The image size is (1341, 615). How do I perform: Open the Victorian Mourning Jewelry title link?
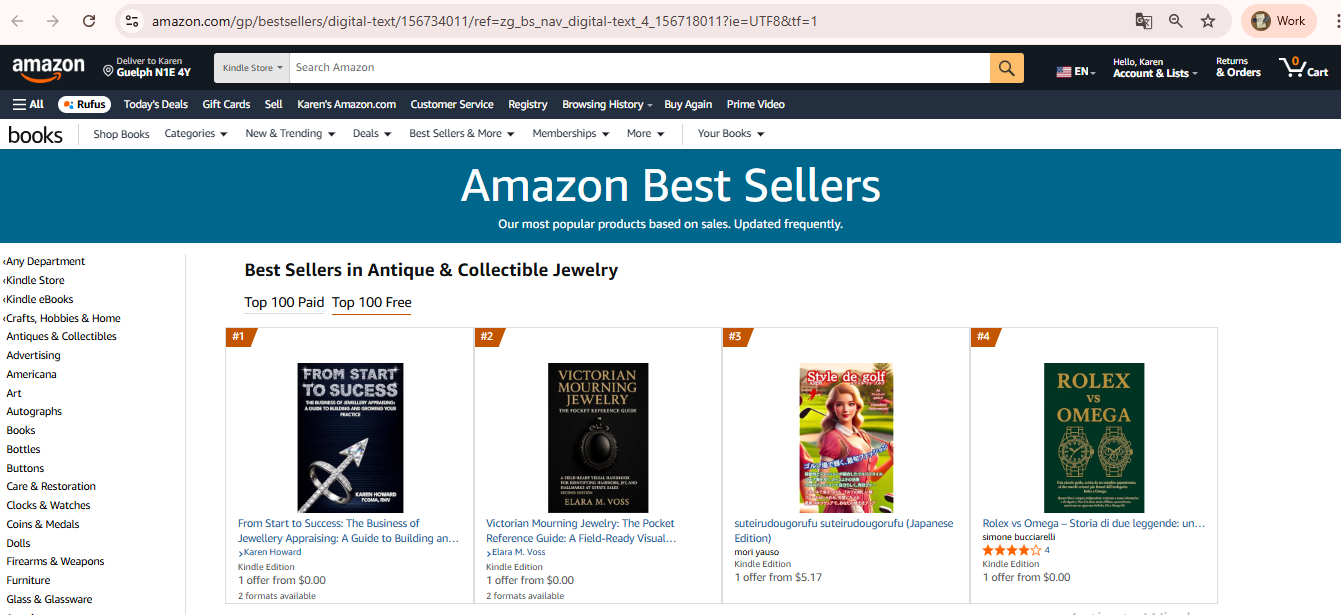[580, 530]
